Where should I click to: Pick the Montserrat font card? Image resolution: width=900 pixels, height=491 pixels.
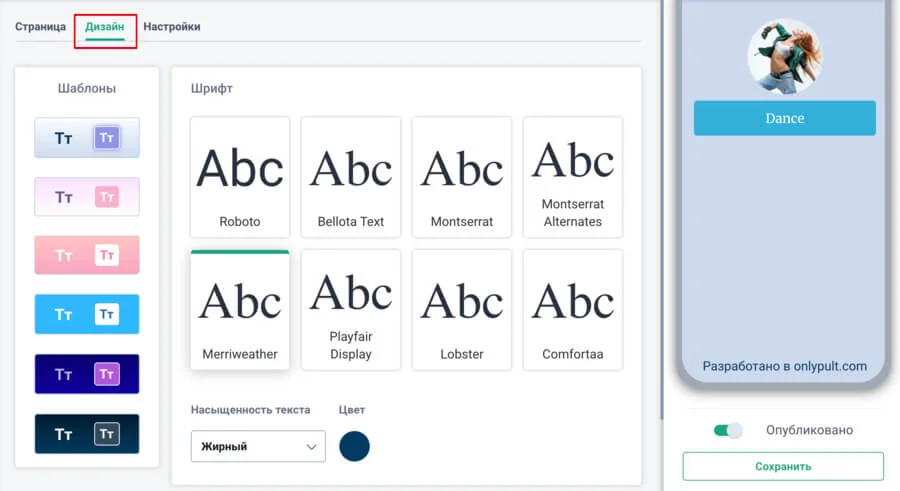click(461, 176)
